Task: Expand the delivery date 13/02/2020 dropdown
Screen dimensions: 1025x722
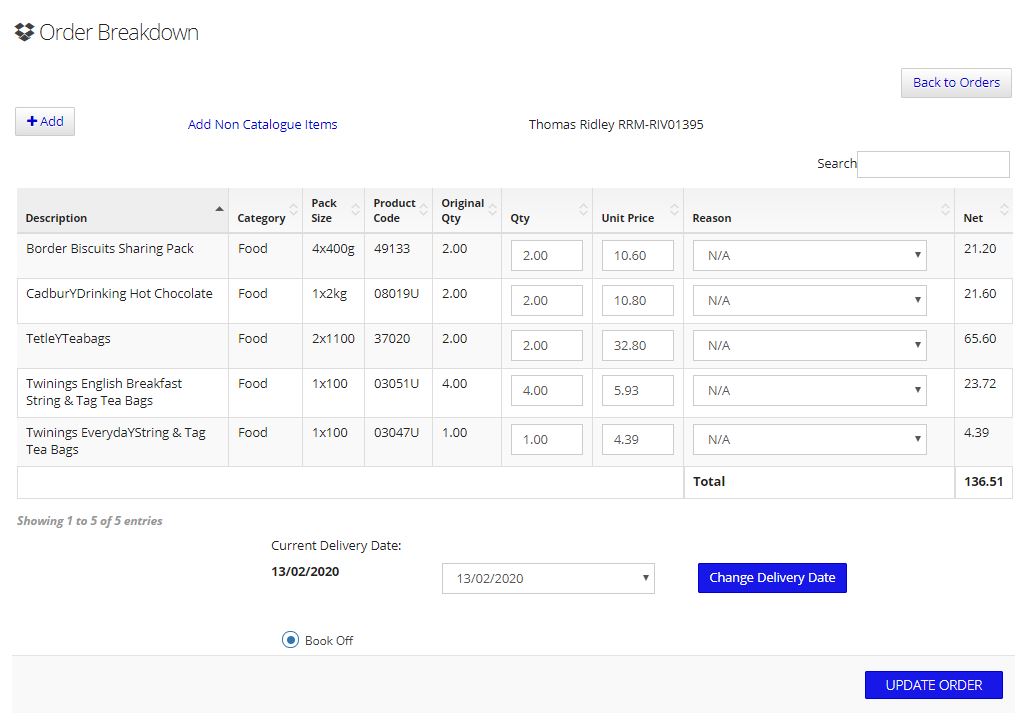Action: point(548,578)
